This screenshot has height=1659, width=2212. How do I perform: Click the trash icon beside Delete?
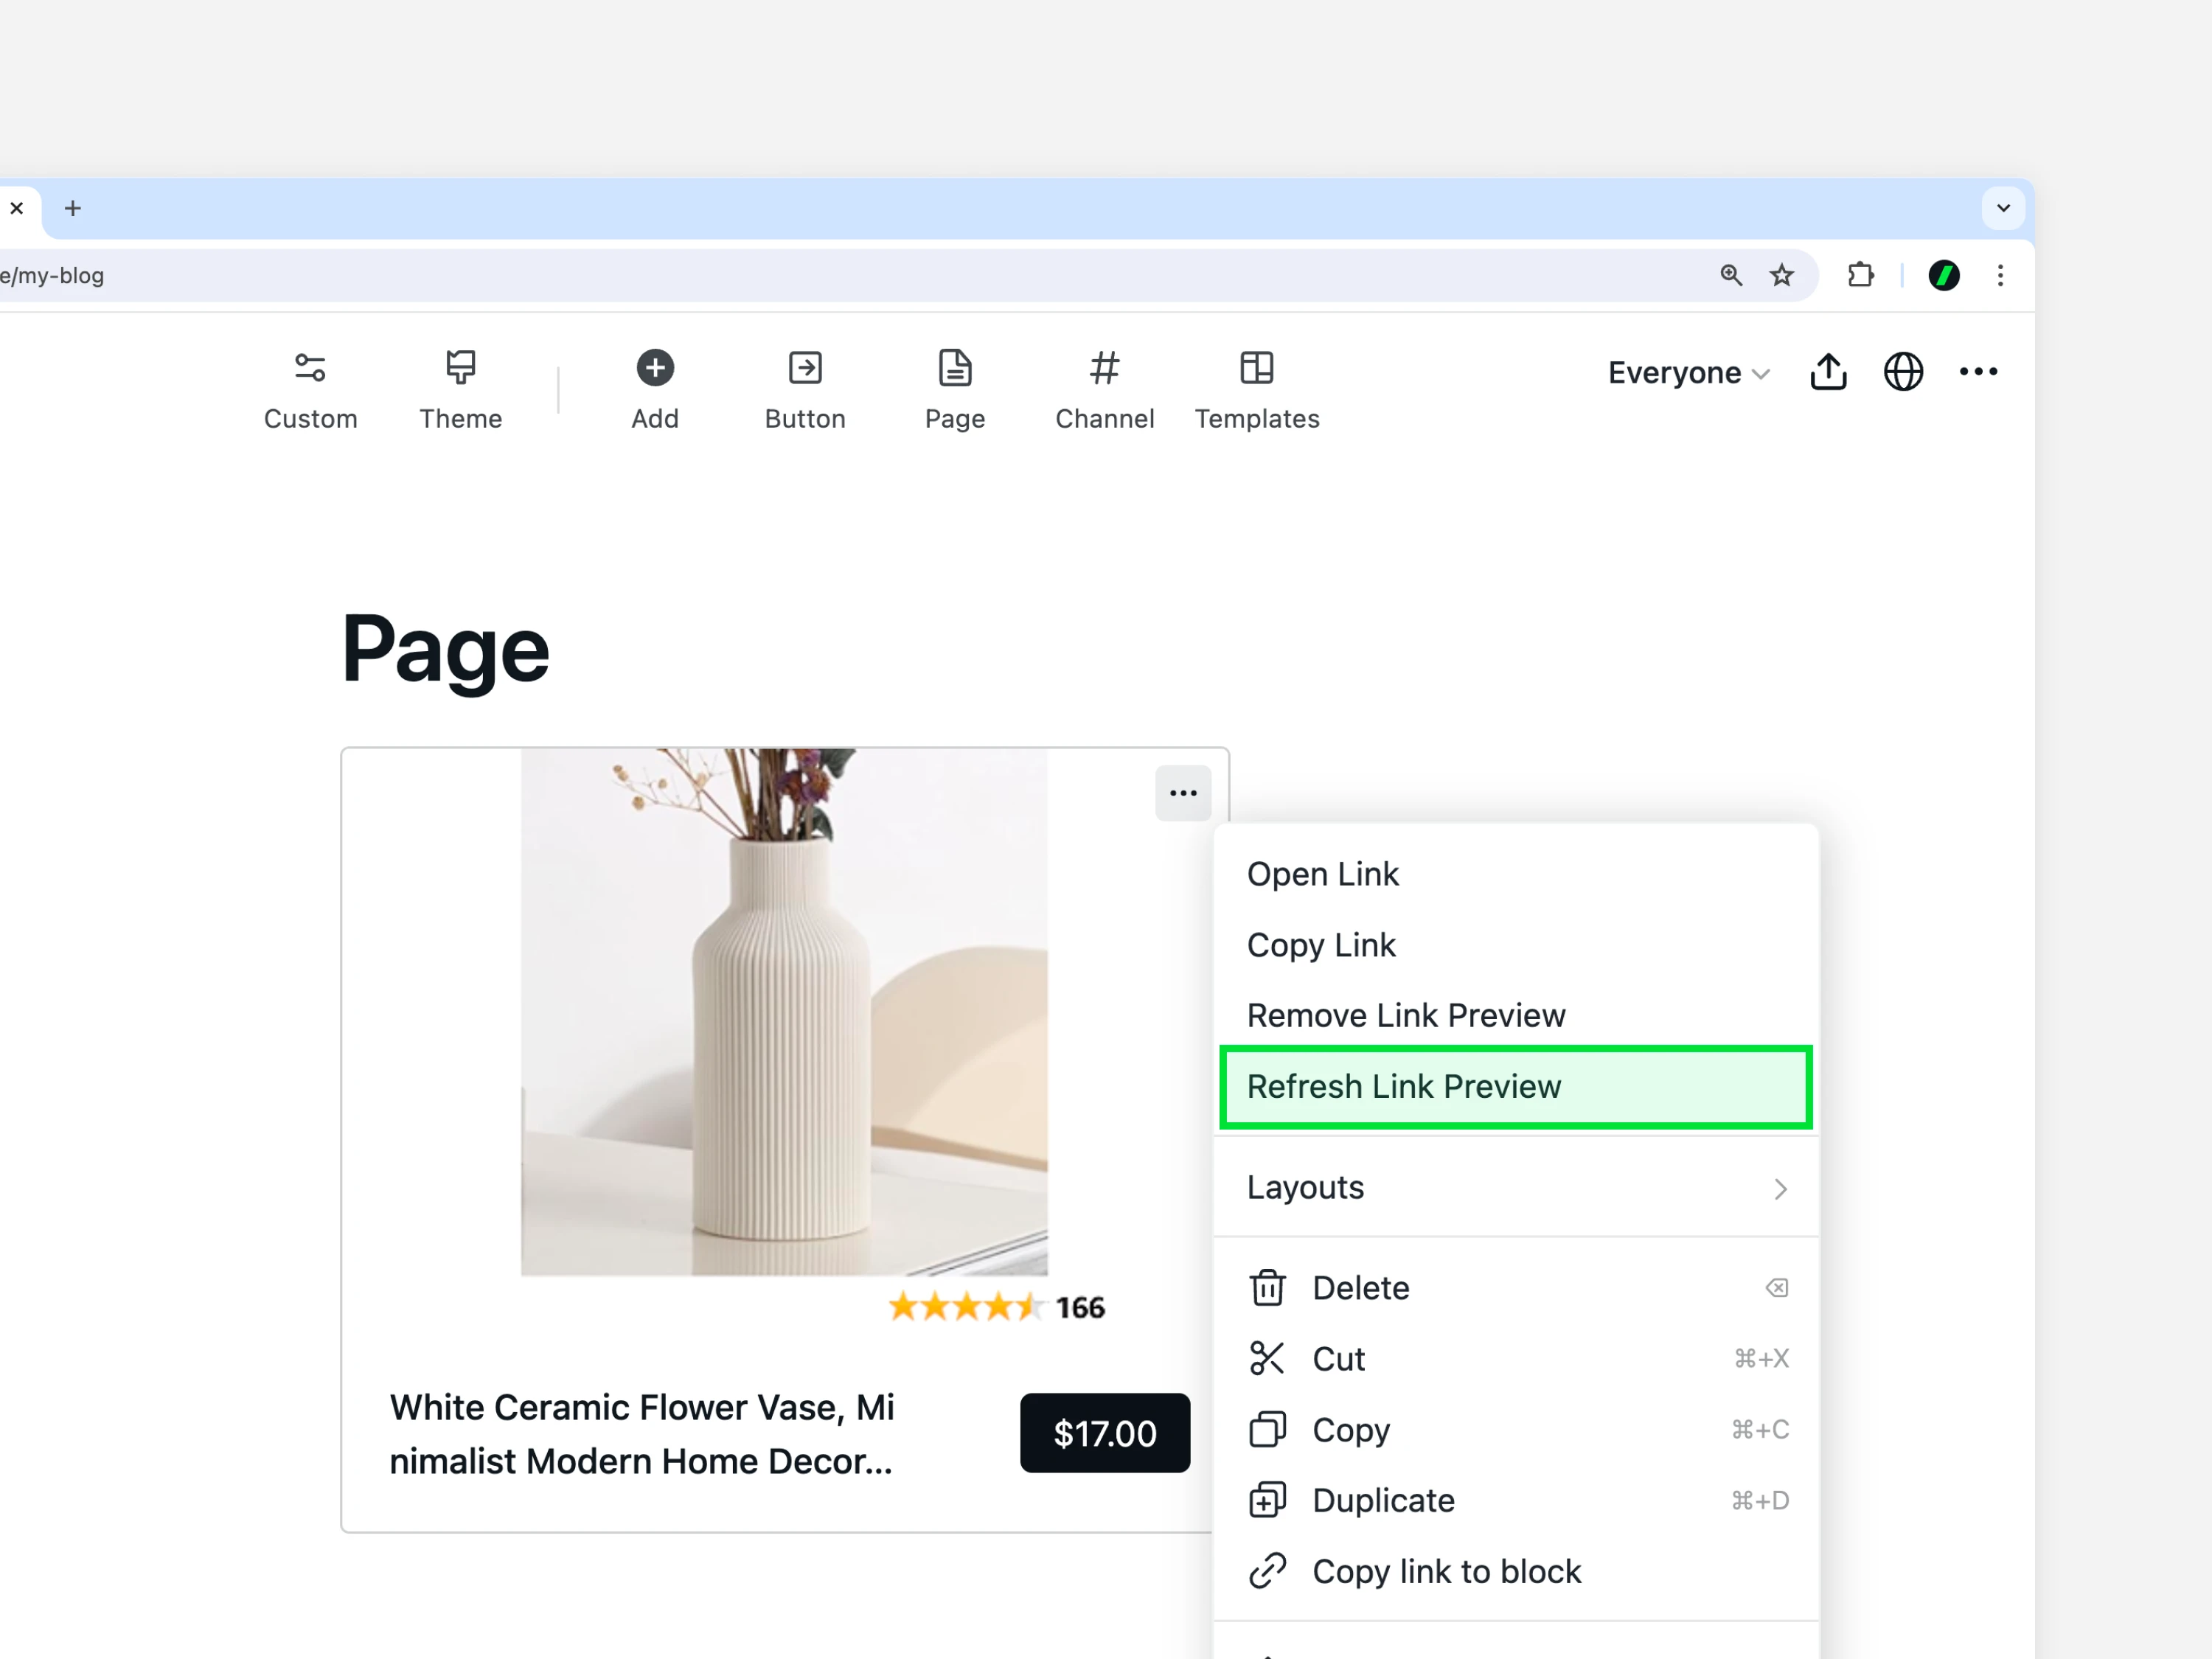1267,1288
